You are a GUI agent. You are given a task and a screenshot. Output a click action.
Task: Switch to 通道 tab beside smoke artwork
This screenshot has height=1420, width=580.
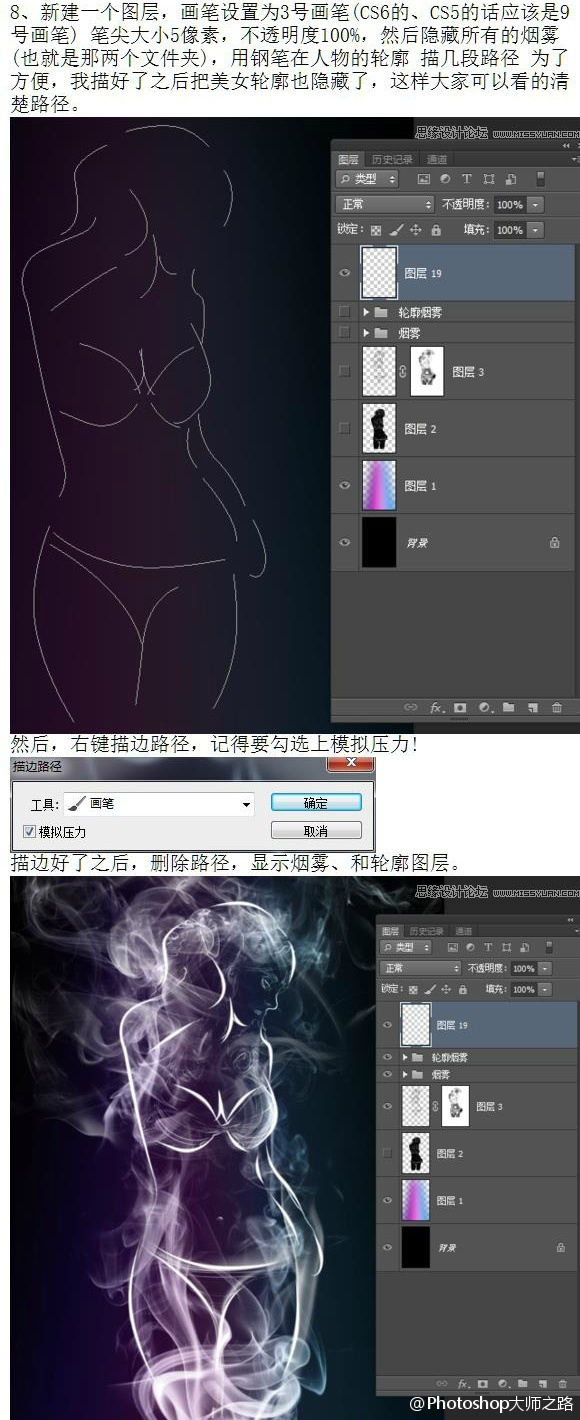click(463, 931)
